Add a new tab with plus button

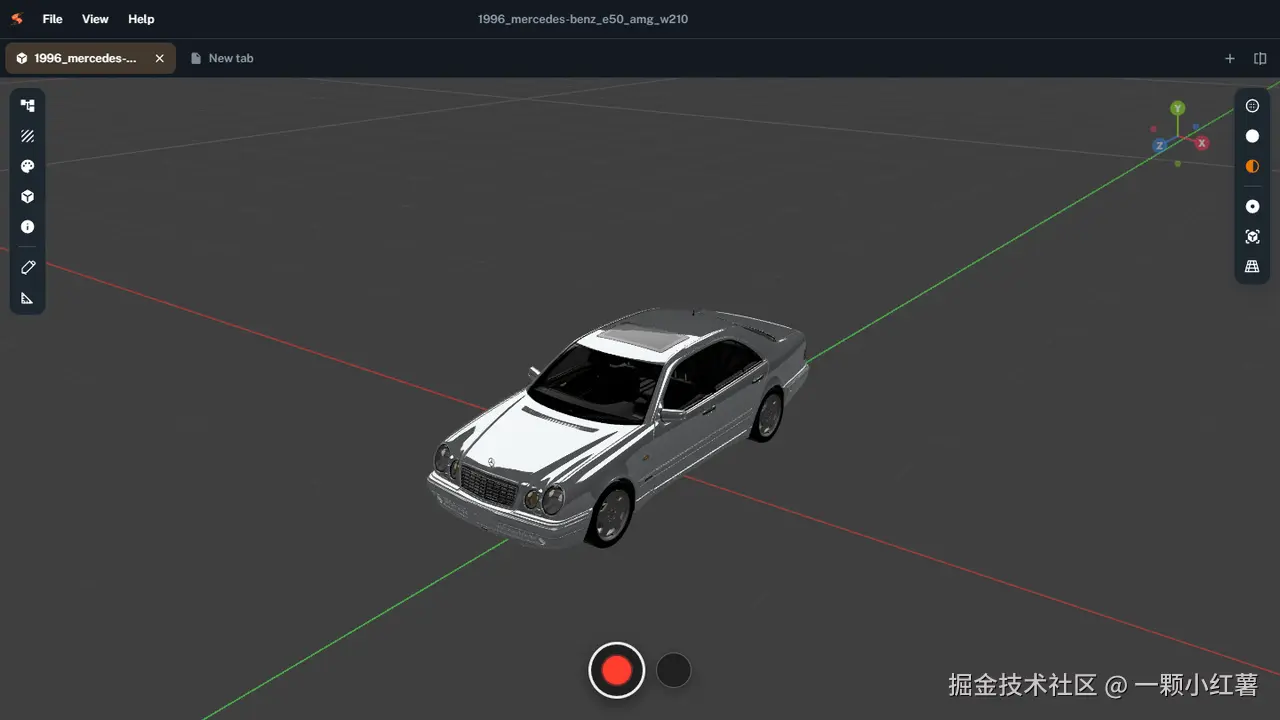[1230, 58]
